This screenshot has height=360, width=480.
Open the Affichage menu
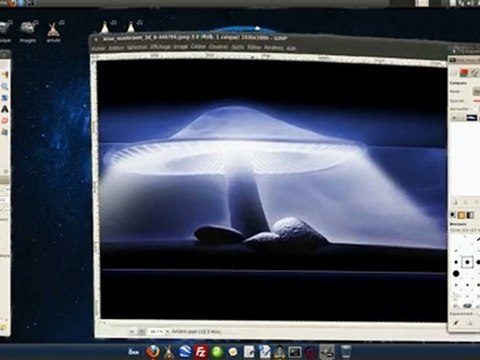click(160, 47)
